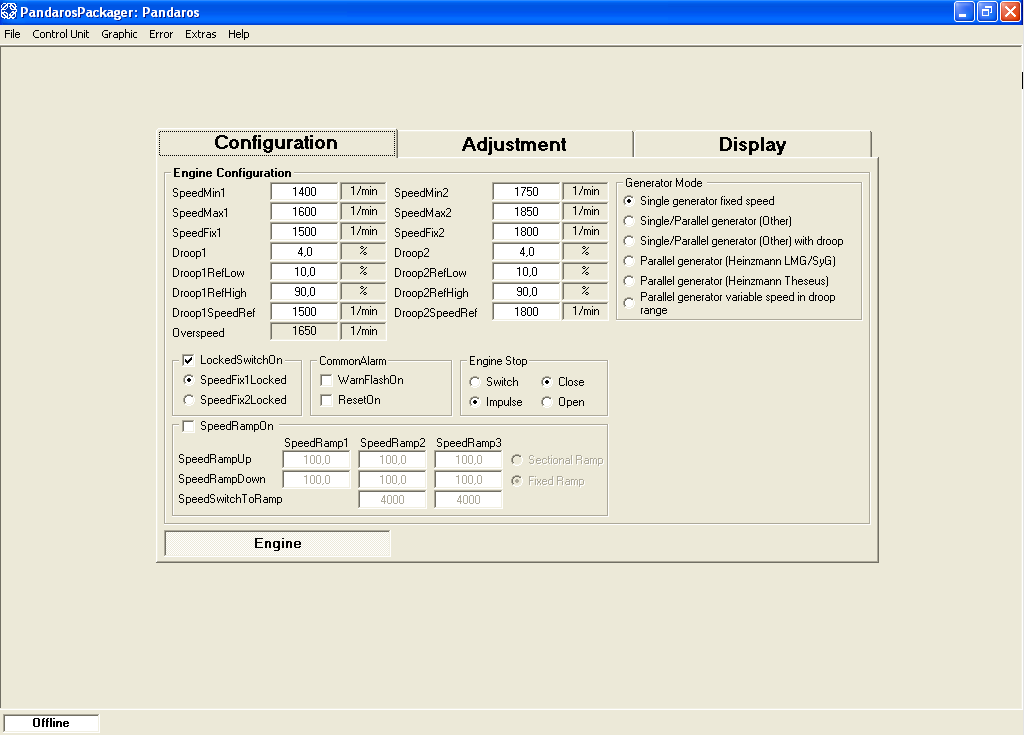This screenshot has height=735, width=1024.
Task: Click the SpeedRampUp label
Action: [x=215, y=459]
